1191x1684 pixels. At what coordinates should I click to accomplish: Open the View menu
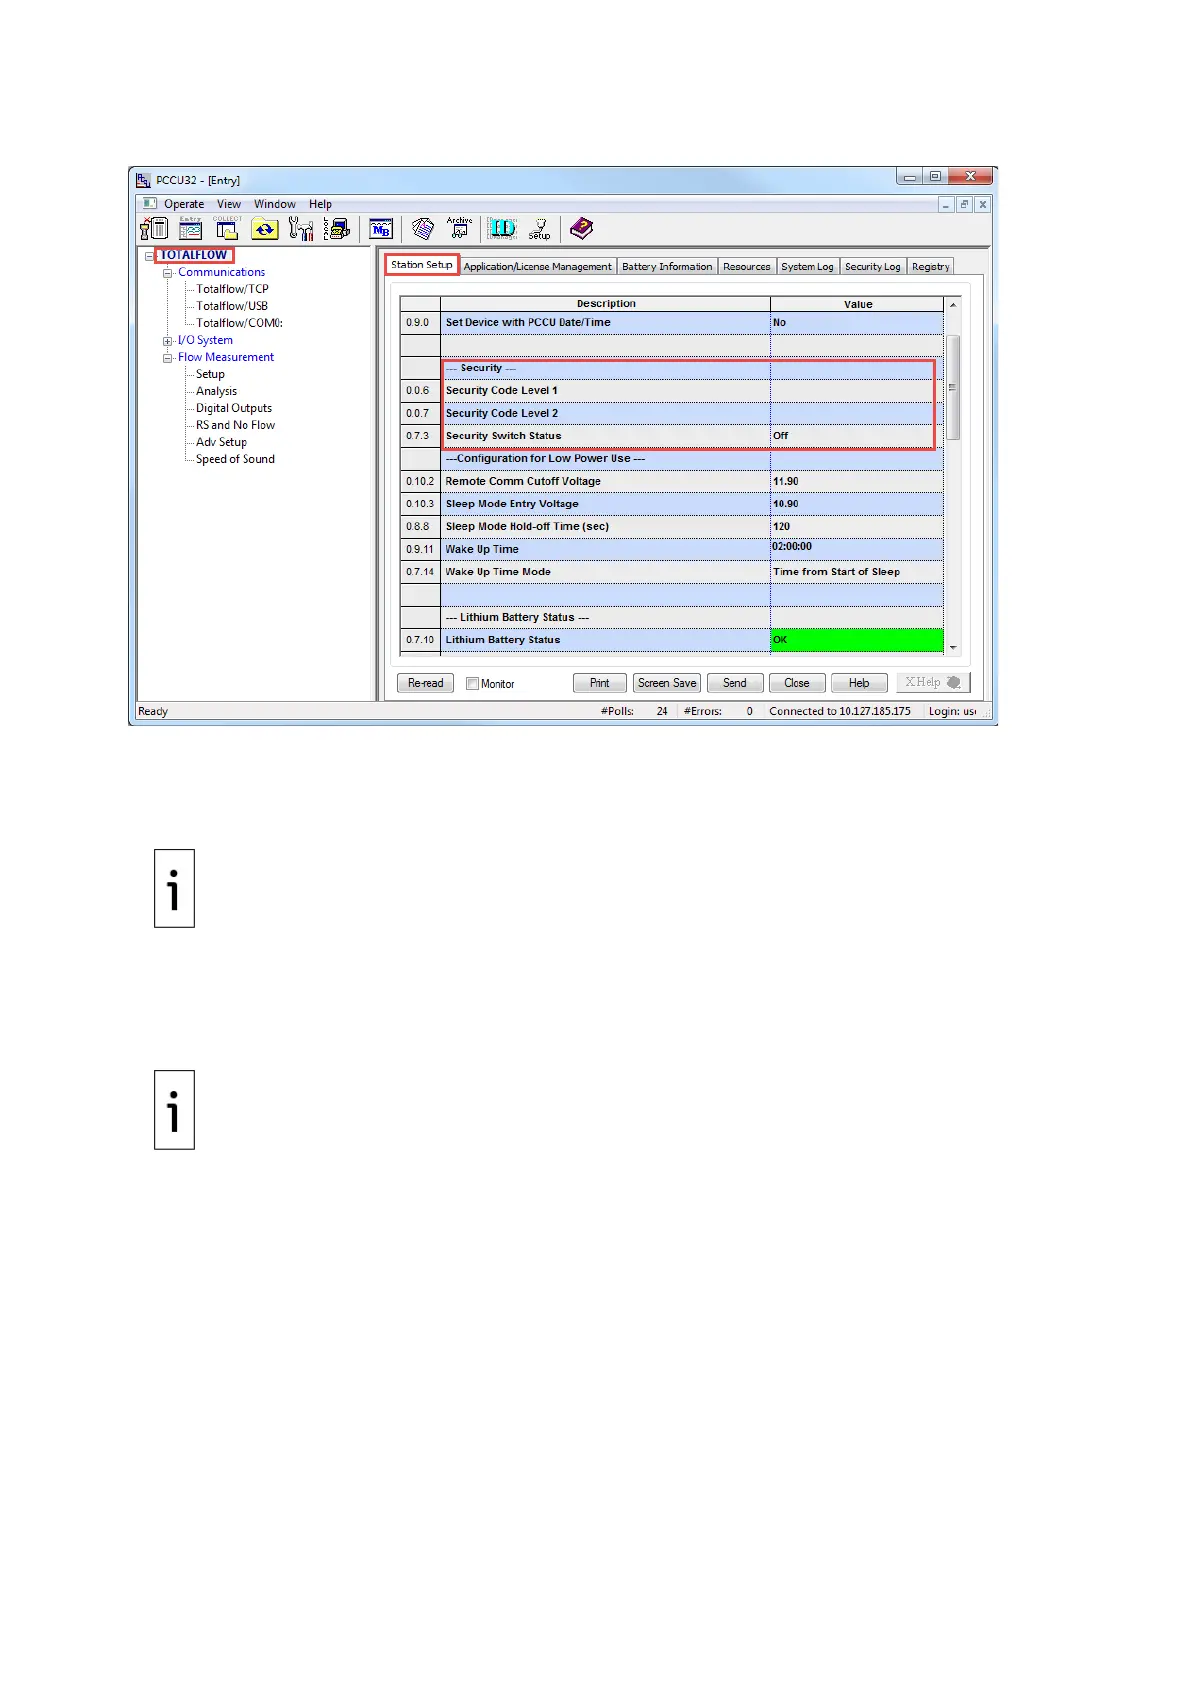click(229, 204)
